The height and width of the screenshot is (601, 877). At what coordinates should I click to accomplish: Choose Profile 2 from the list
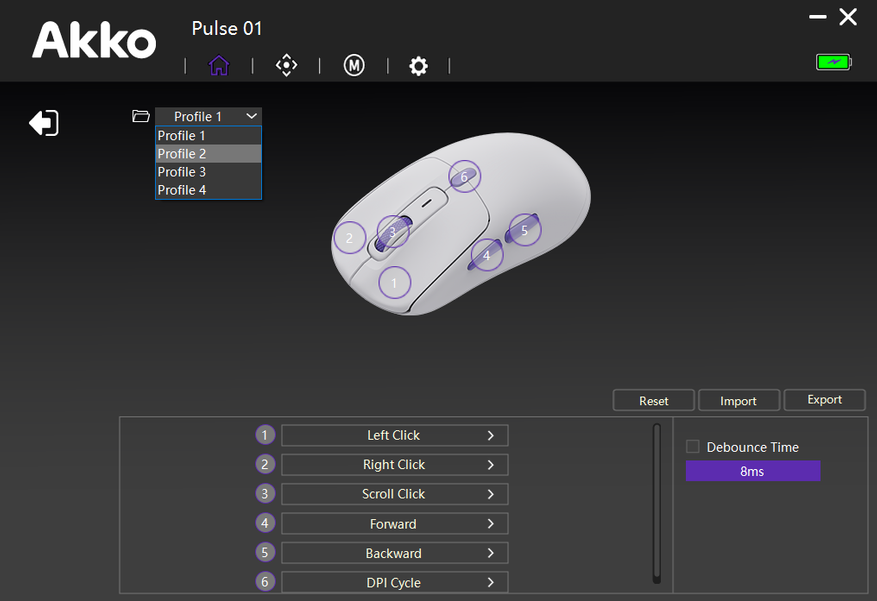click(208, 154)
